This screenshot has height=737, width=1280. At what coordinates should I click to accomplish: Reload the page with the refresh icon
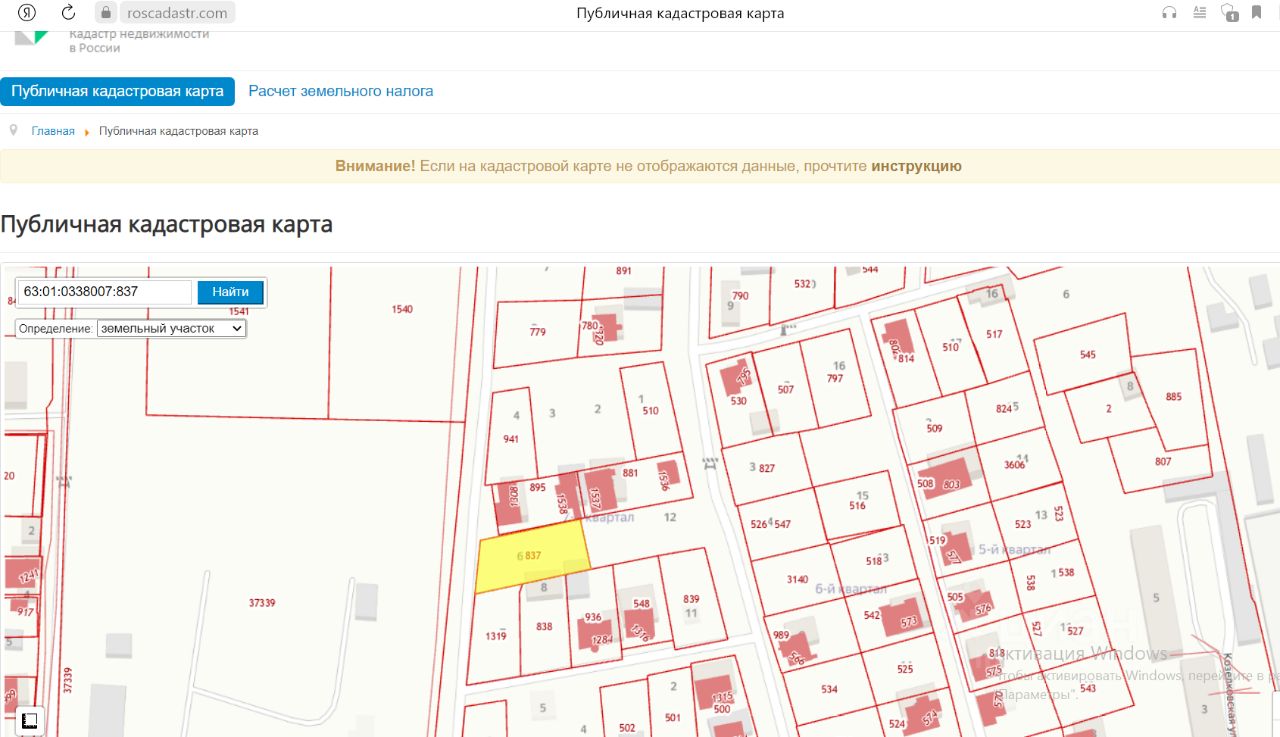pyautogui.click(x=68, y=13)
